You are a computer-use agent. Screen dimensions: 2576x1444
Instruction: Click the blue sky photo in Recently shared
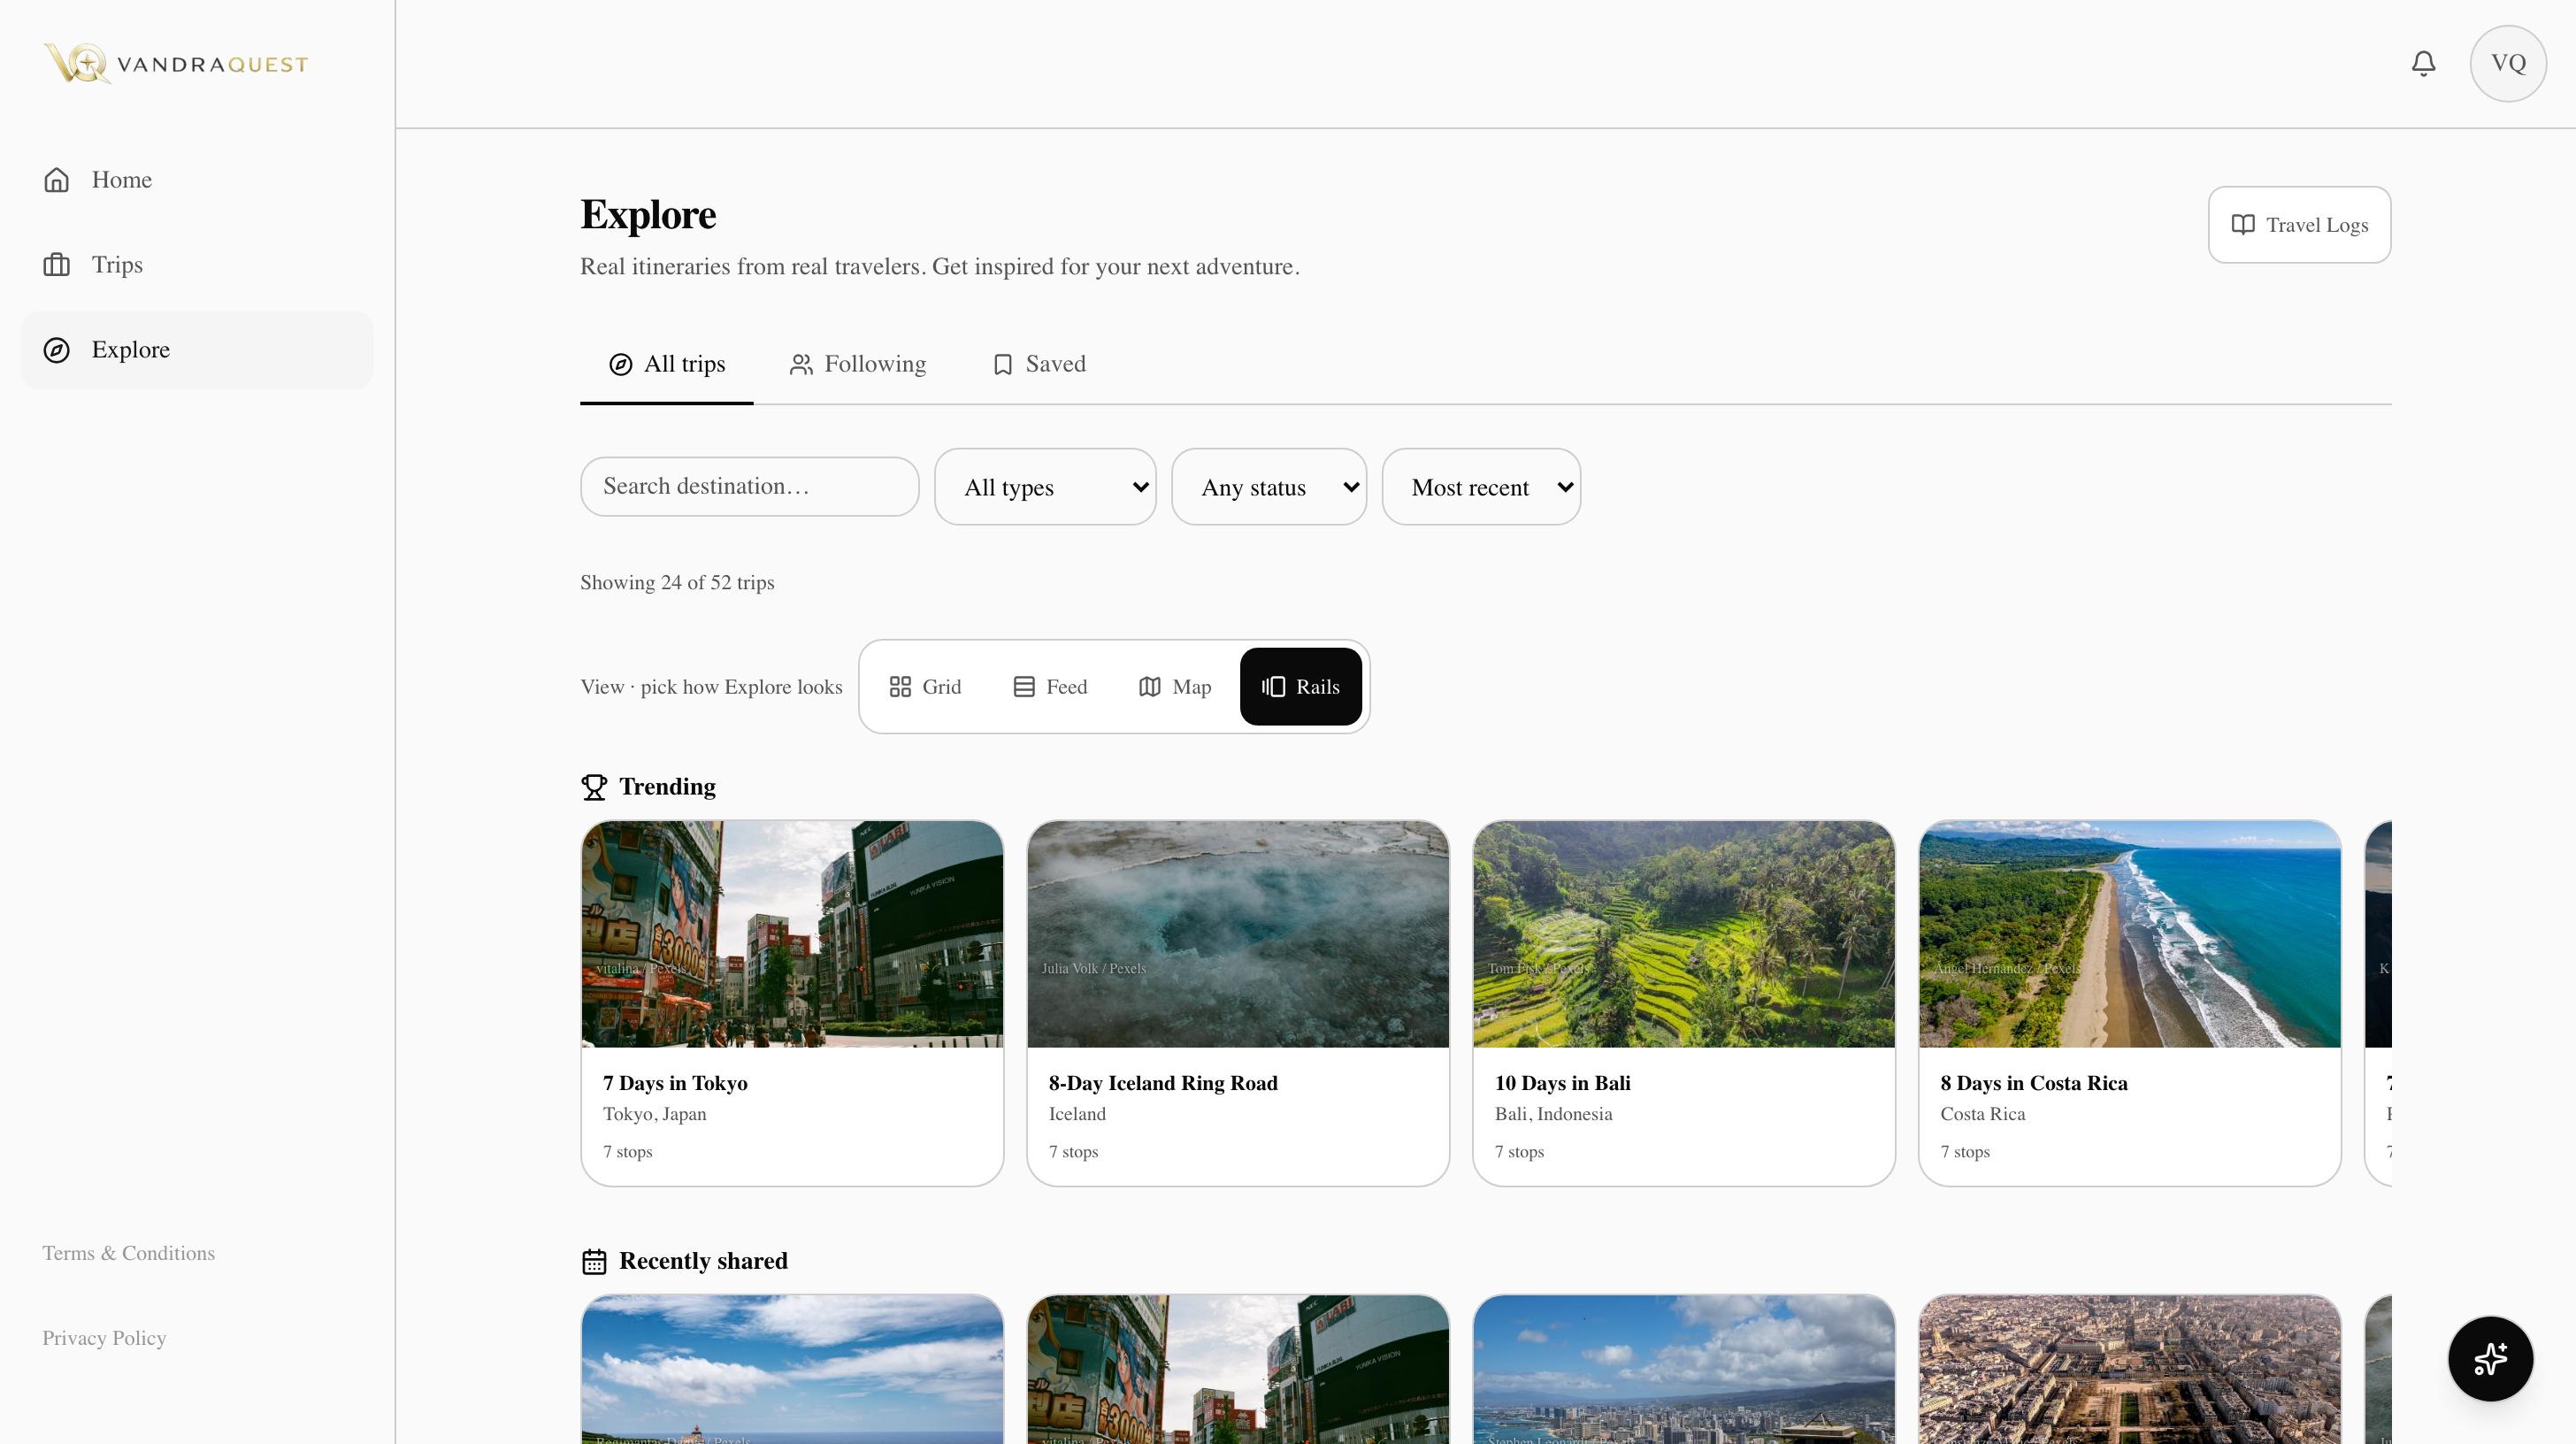coord(792,1369)
